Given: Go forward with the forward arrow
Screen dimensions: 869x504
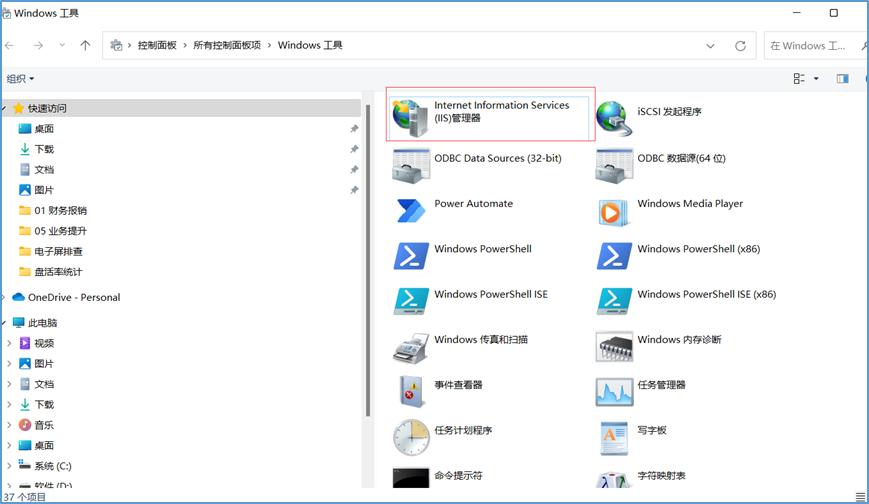Looking at the screenshot, I should coord(38,45).
